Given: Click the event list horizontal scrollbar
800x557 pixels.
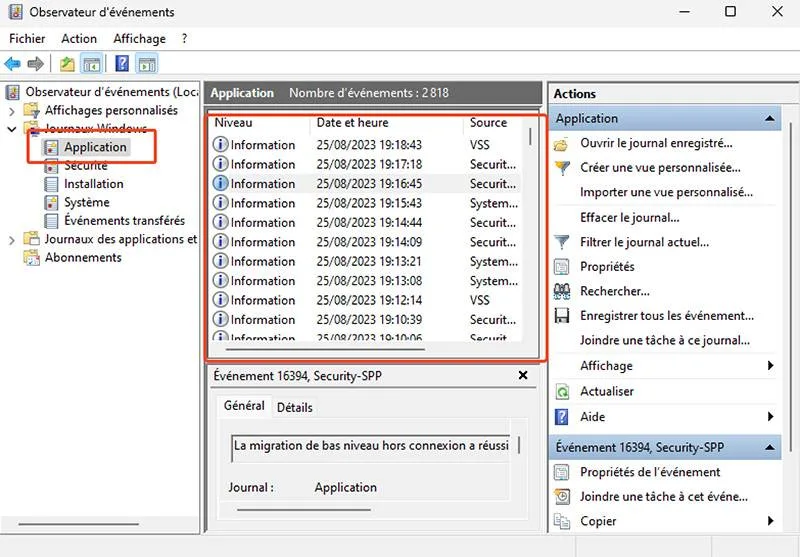Looking at the screenshot, I should (x=325, y=349).
